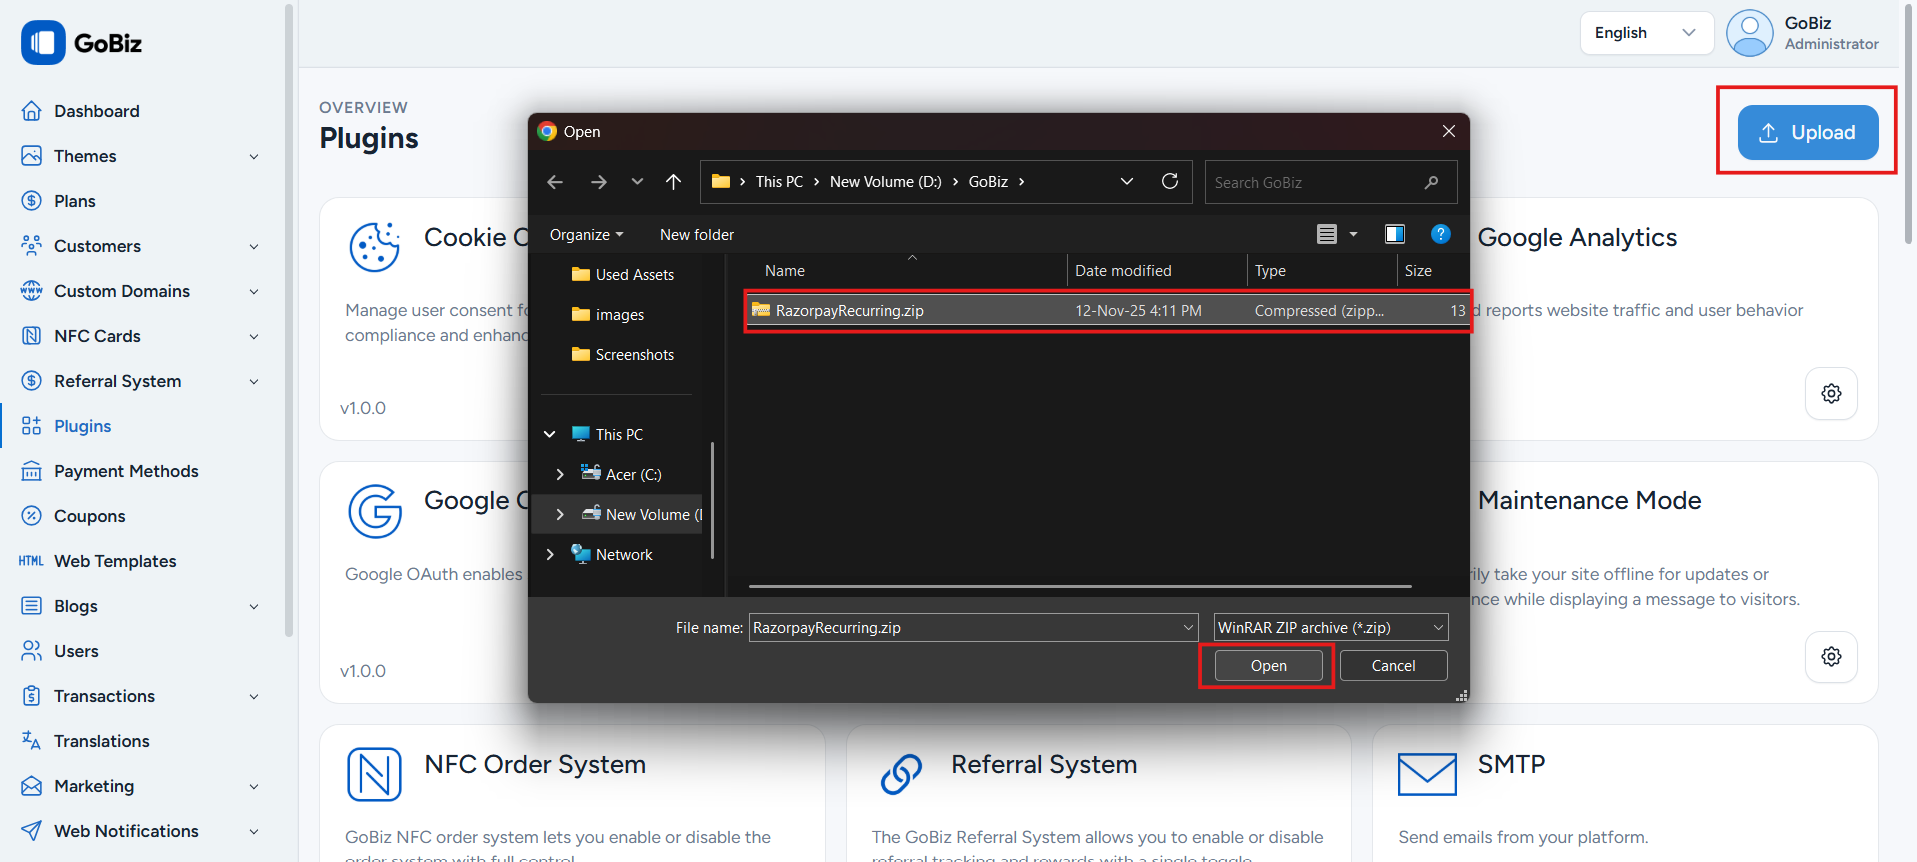Click the Themes sidebar icon
The width and height of the screenshot is (1917, 862).
pos(32,156)
